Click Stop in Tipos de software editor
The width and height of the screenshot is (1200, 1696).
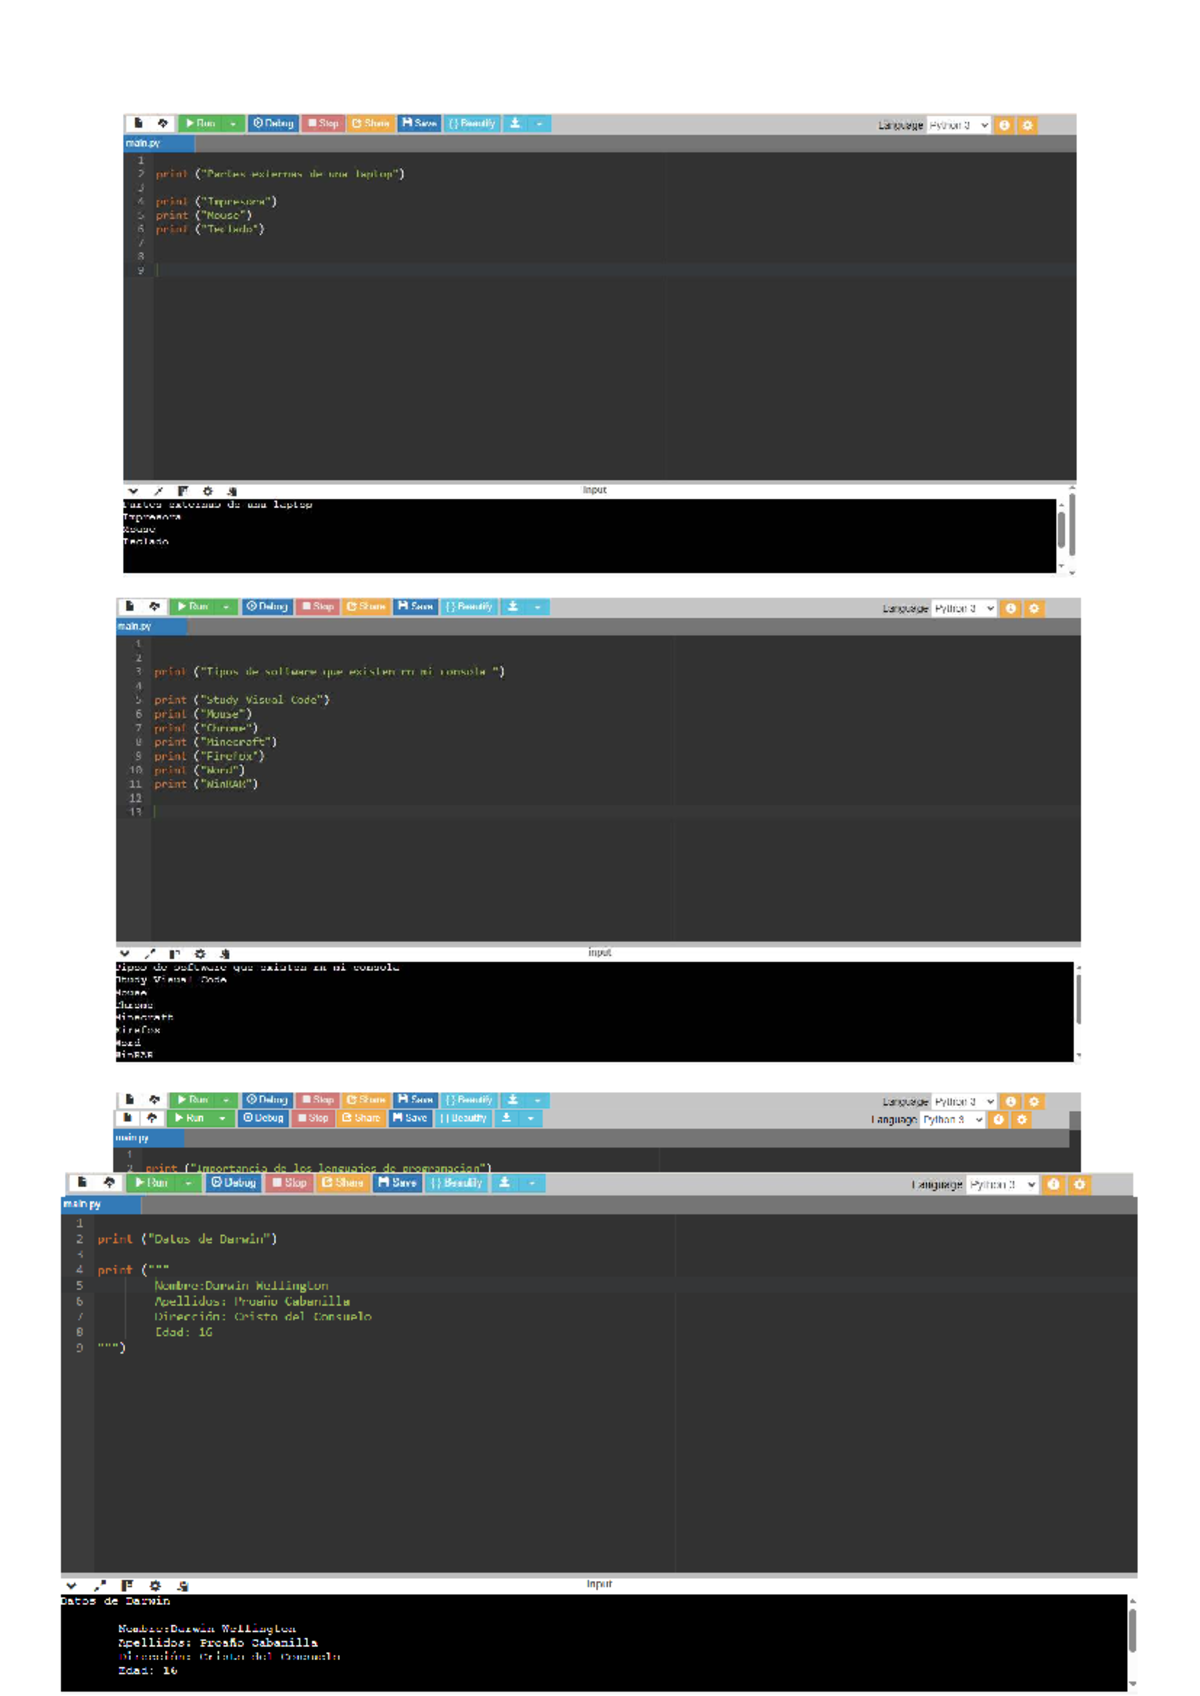(317, 606)
